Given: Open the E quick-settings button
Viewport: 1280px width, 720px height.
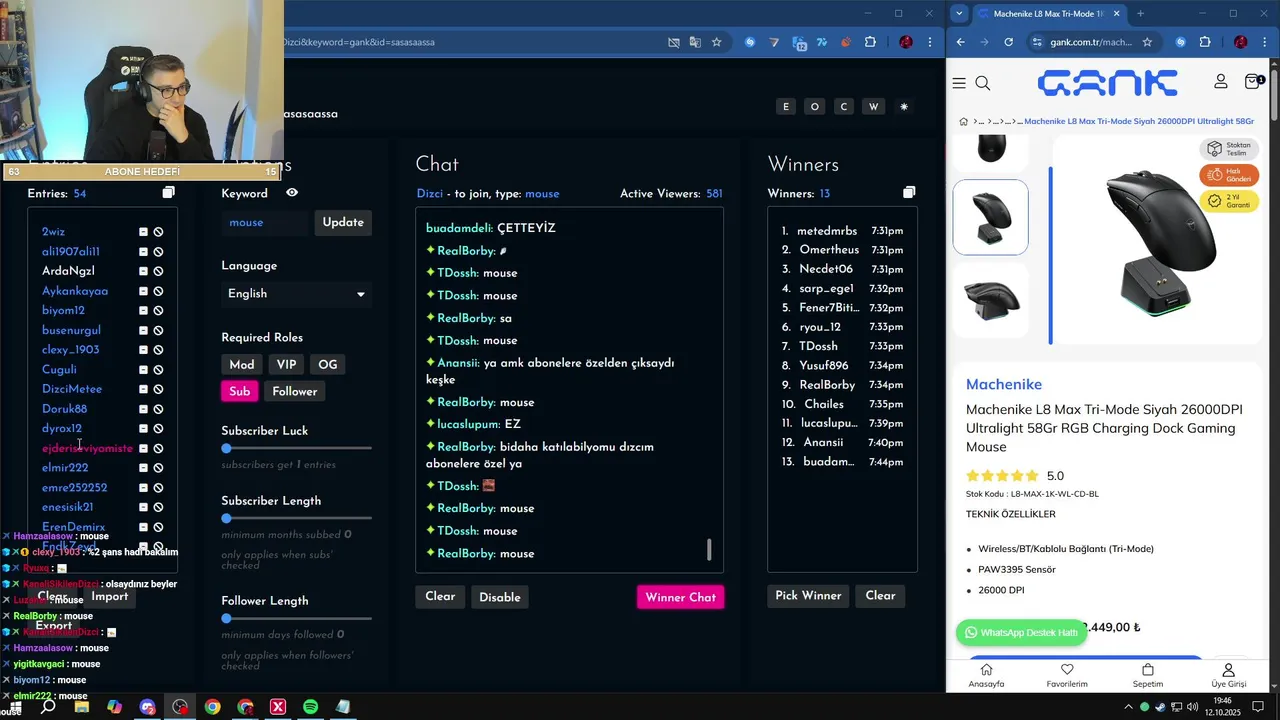Looking at the screenshot, I should (x=786, y=106).
